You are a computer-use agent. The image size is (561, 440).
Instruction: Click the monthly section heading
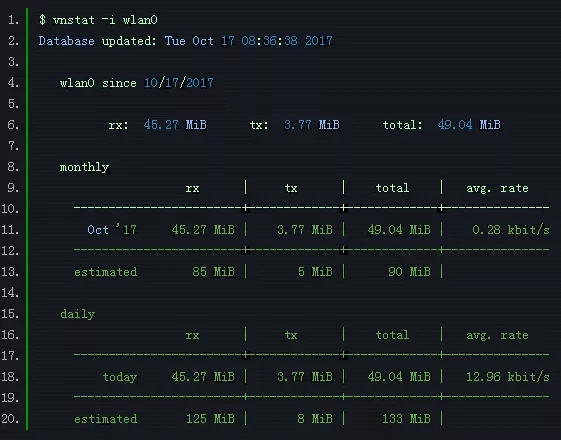(x=84, y=167)
